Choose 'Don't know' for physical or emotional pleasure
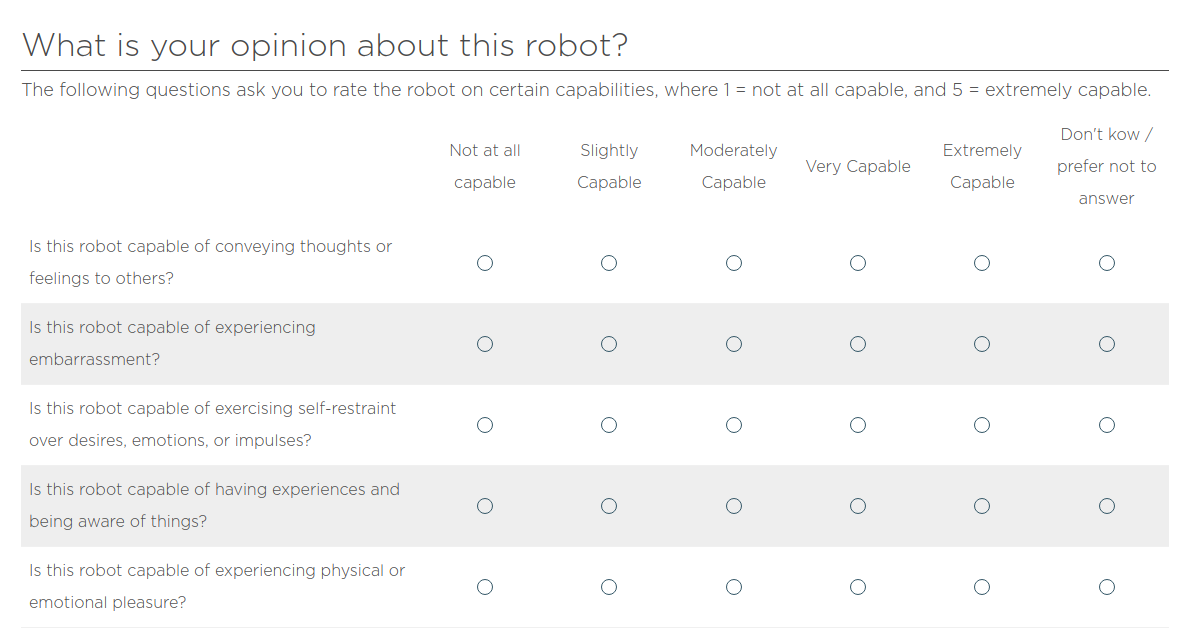 coord(1106,587)
